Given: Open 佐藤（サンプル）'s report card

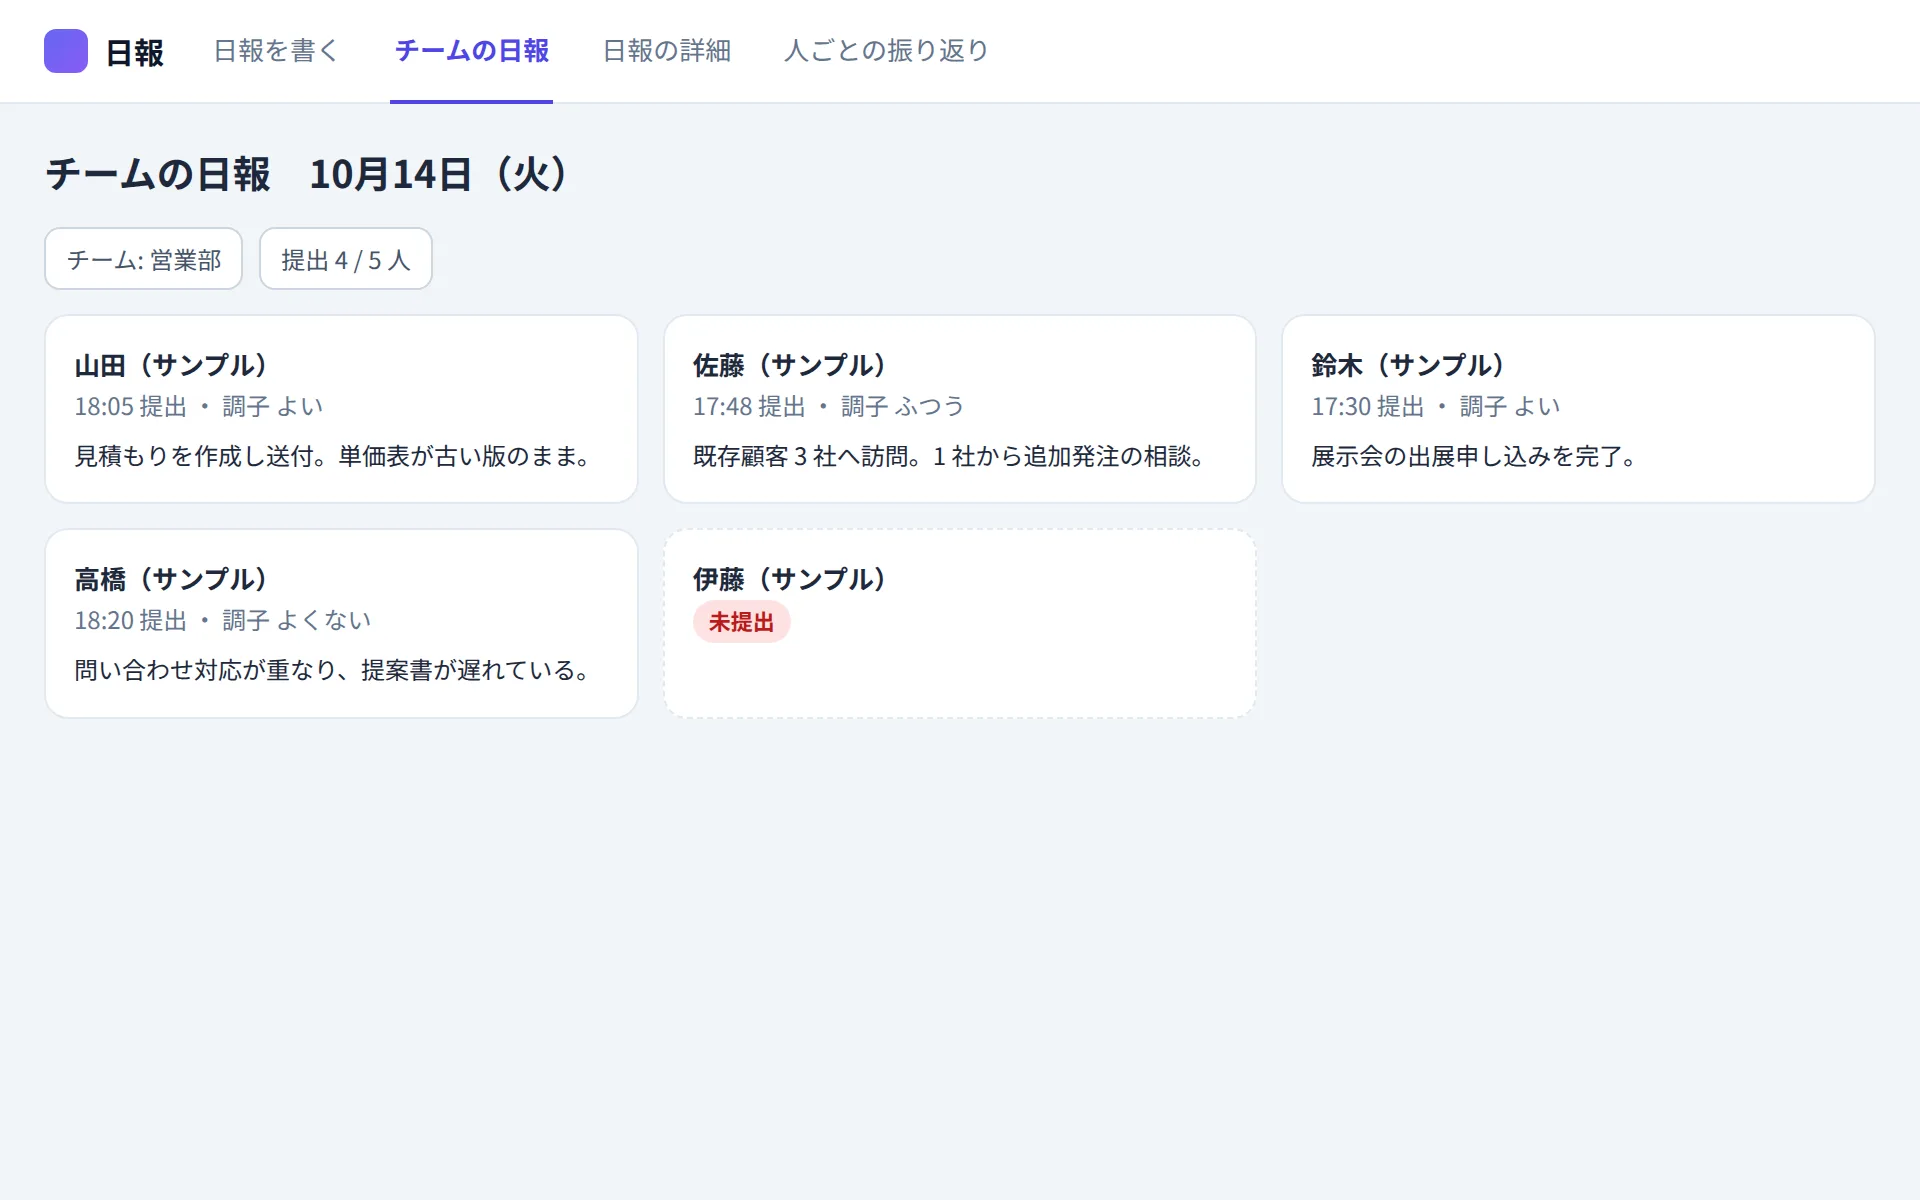Looking at the screenshot, I should pos(960,409).
